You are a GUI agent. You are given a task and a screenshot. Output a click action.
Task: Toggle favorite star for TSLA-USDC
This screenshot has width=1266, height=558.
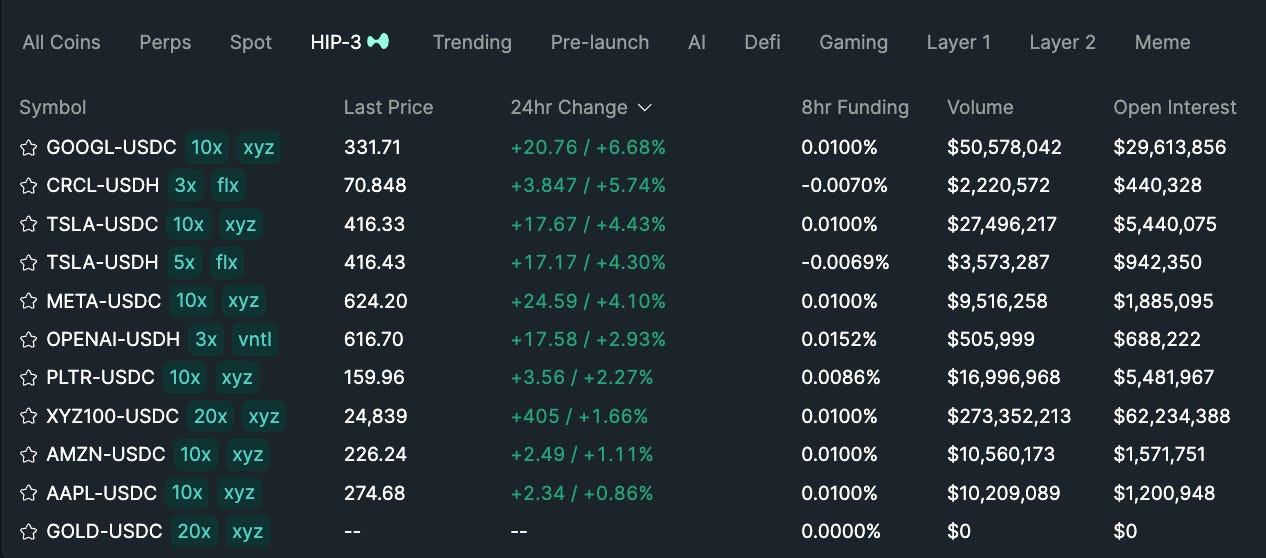click(x=28, y=225)
